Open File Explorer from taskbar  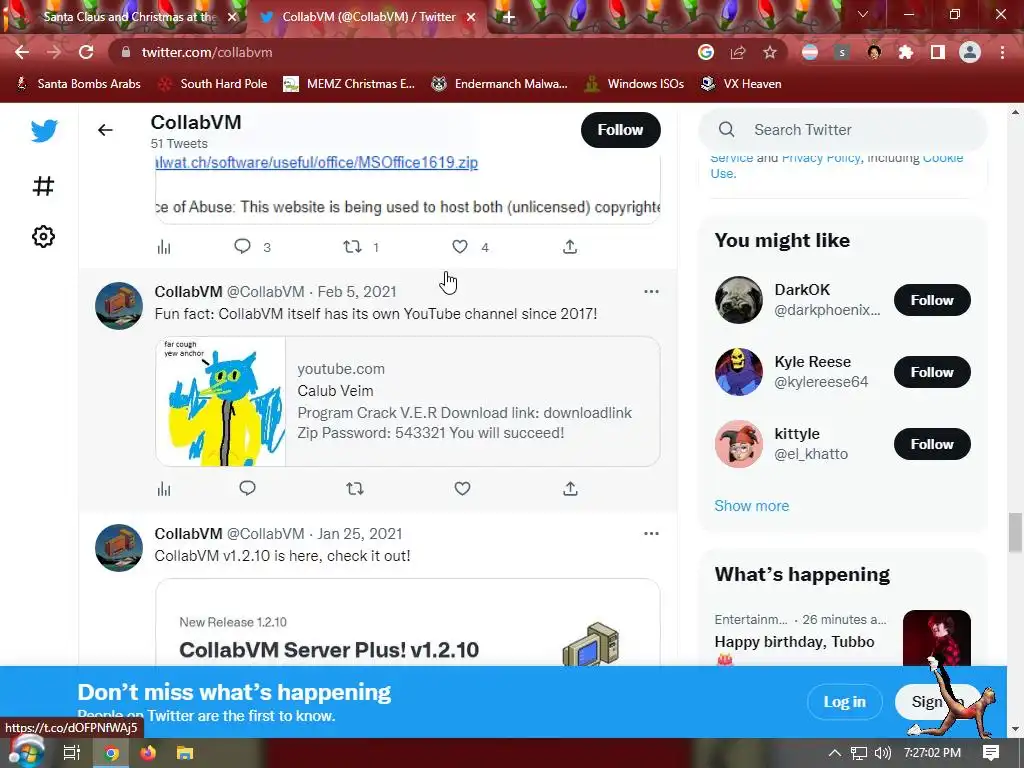(x=185, y=753)
